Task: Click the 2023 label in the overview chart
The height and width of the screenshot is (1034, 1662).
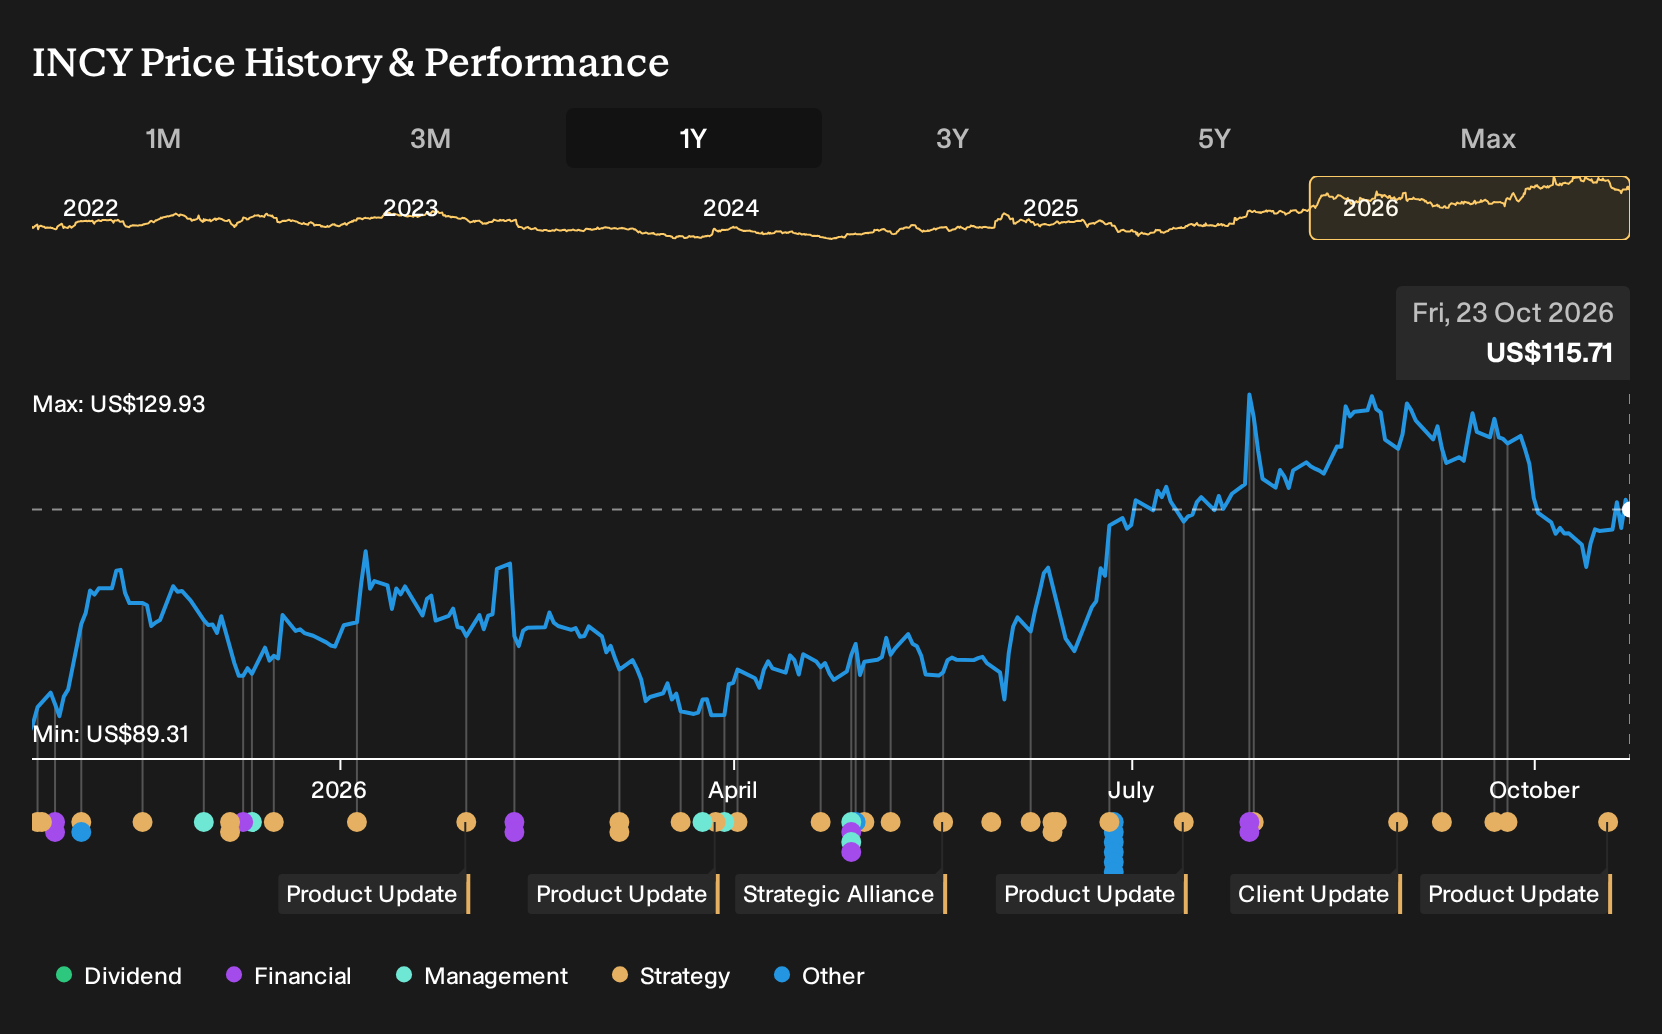Action: coord(411,208)
